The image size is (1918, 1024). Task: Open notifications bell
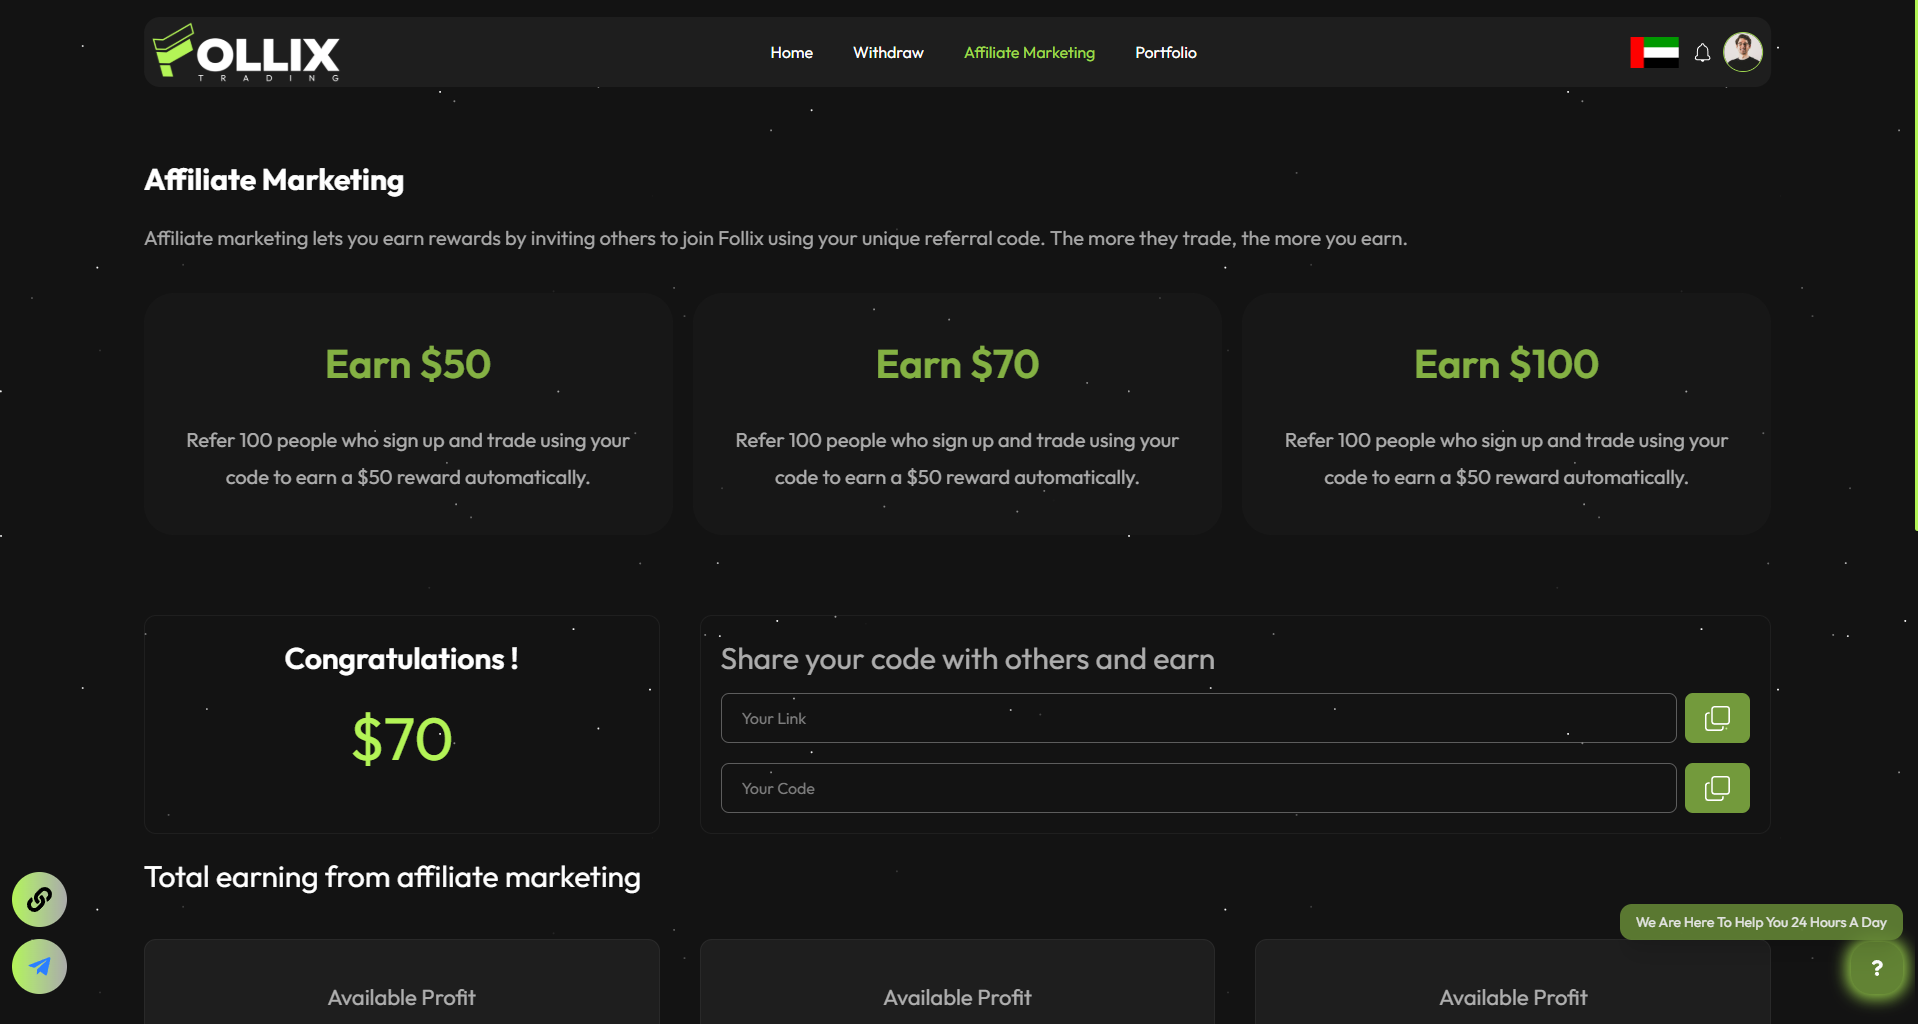(x=1702, y=53)
